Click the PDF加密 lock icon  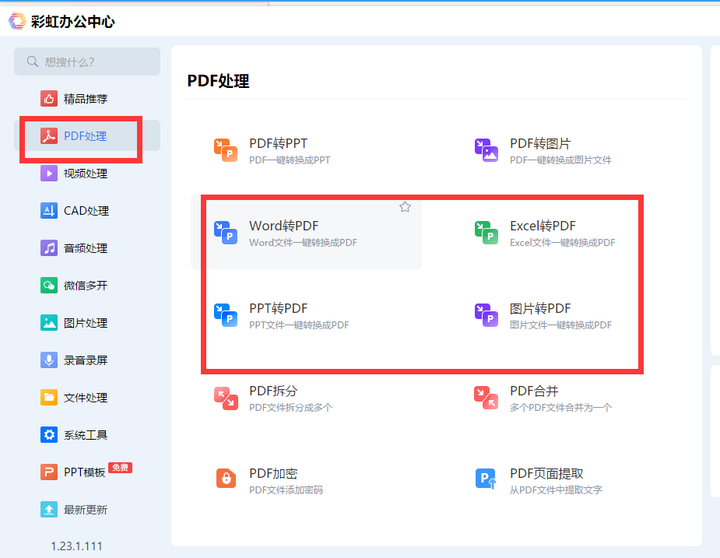225,478
